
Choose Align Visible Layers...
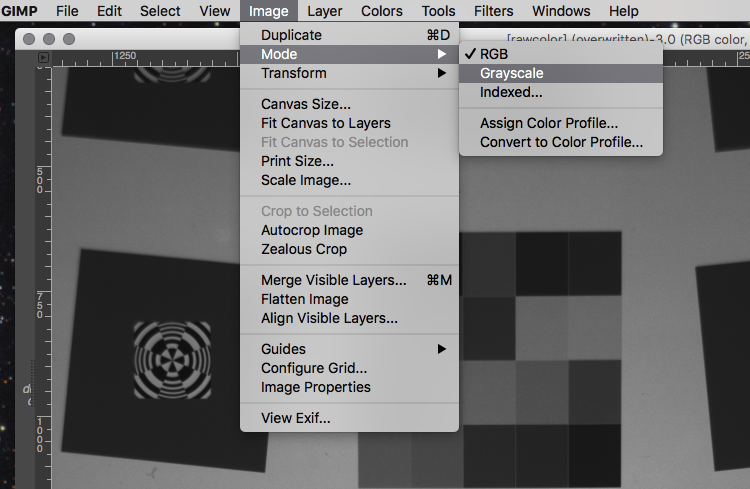[349, 318]
